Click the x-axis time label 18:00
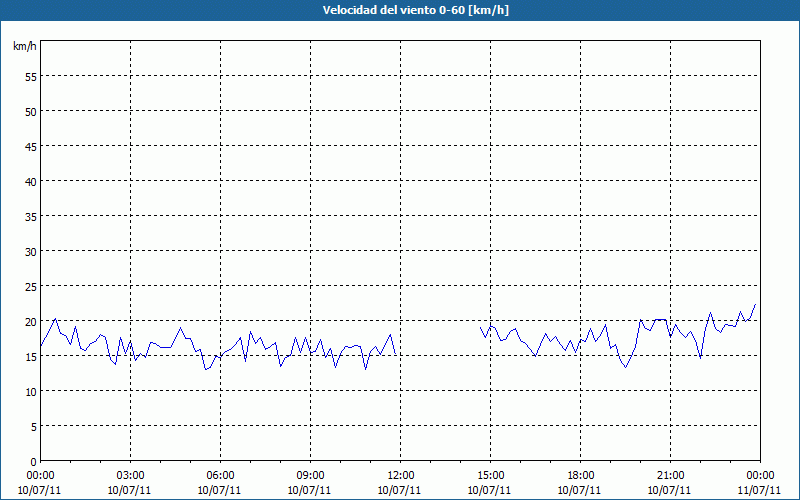 [x=581, y=476]
